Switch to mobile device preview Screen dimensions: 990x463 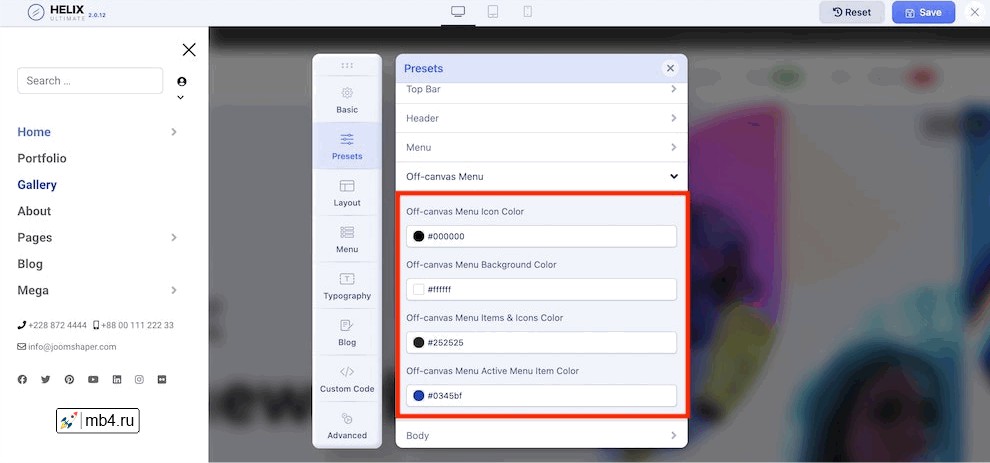[527, 12]
